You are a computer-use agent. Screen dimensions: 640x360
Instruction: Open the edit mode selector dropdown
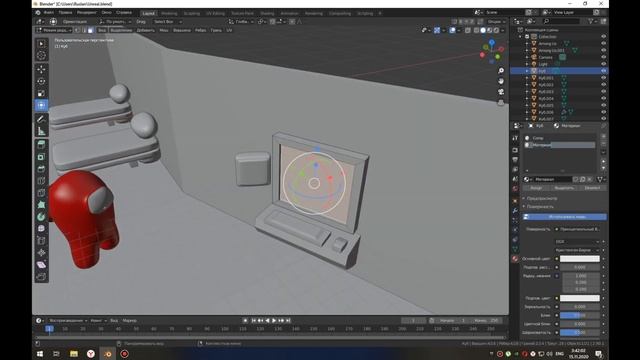point(54,30)
